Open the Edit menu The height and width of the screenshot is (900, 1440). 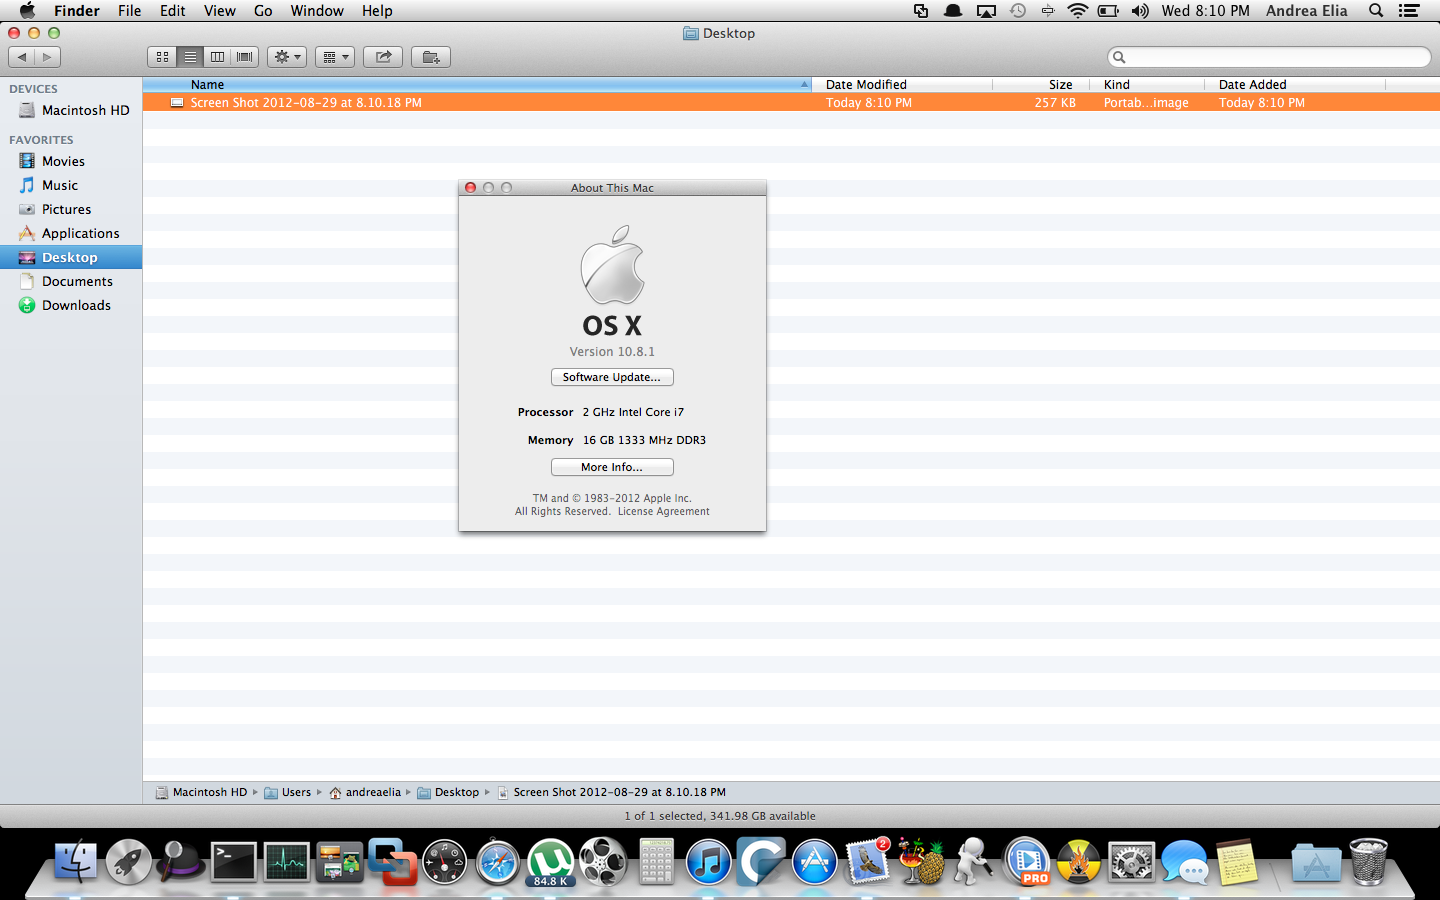tap(173, 11)
